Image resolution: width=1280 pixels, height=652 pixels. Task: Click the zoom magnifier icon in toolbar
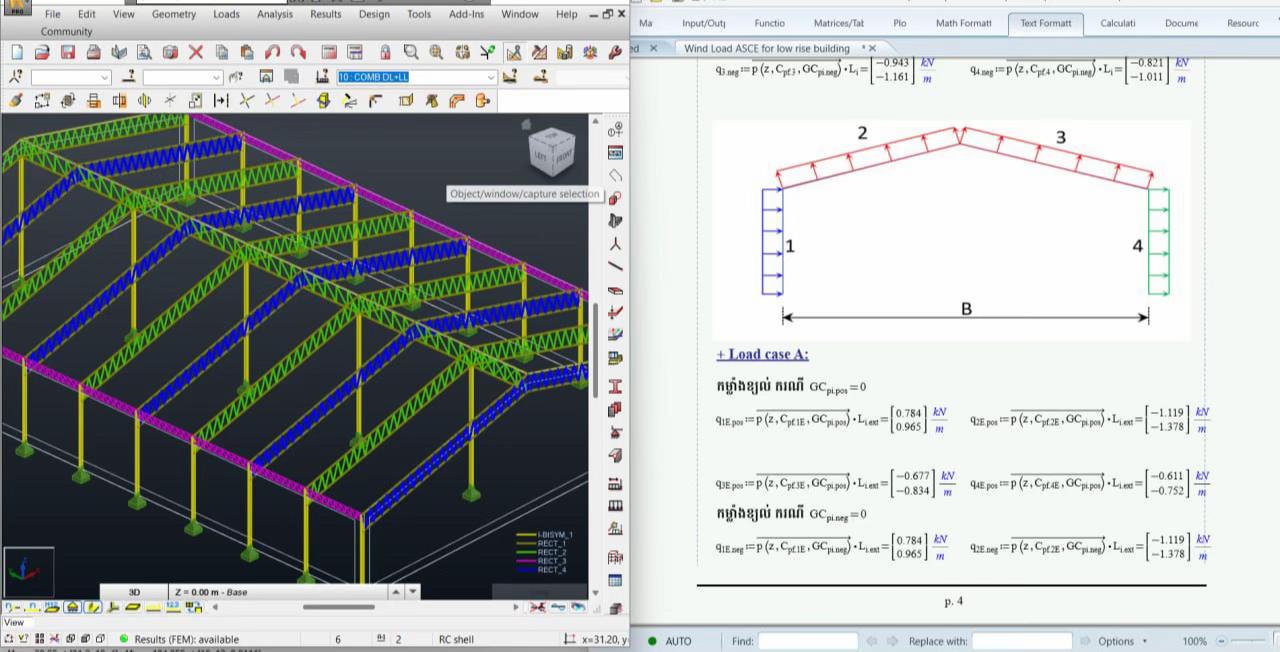click(x=411, y=53)
